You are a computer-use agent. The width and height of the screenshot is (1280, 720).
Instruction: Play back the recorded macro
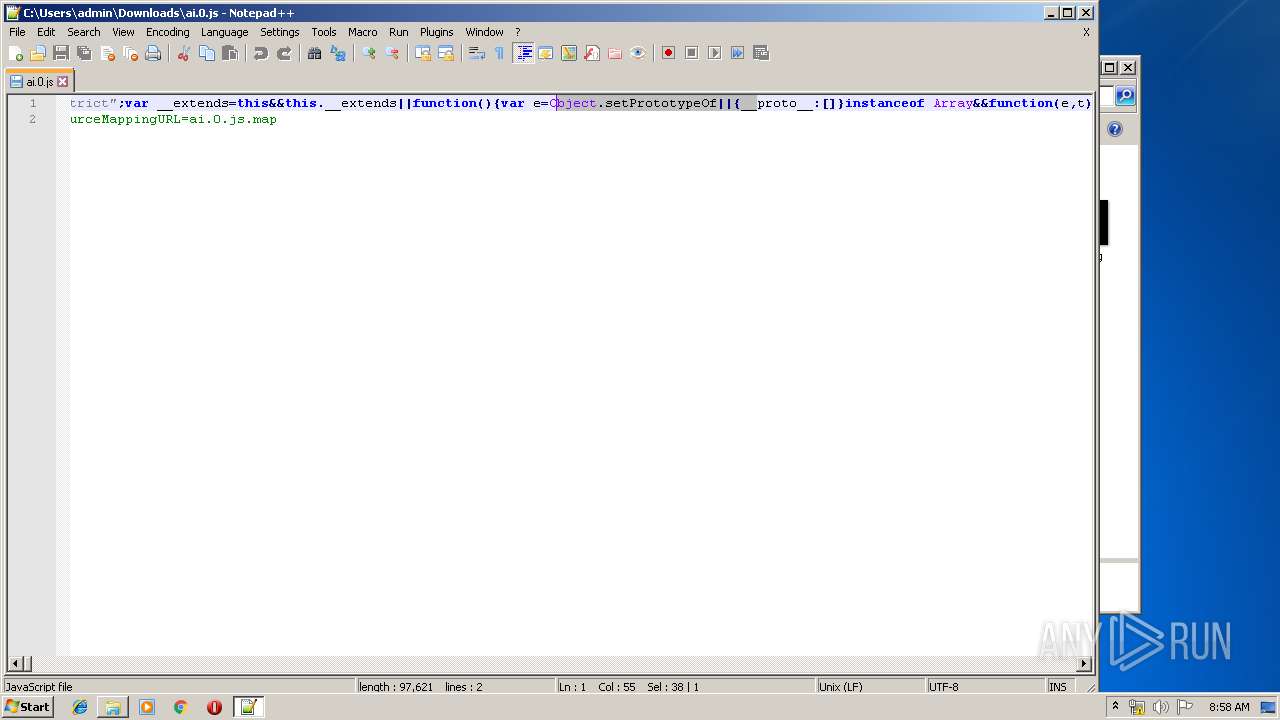(714, 53)
